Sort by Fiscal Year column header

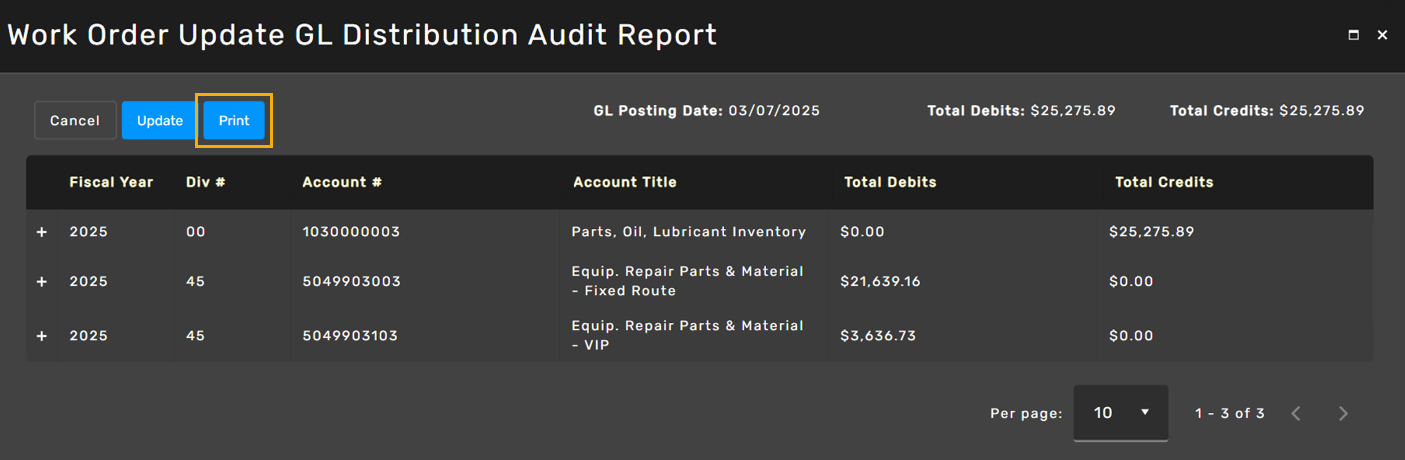click(x=111, y=182)
